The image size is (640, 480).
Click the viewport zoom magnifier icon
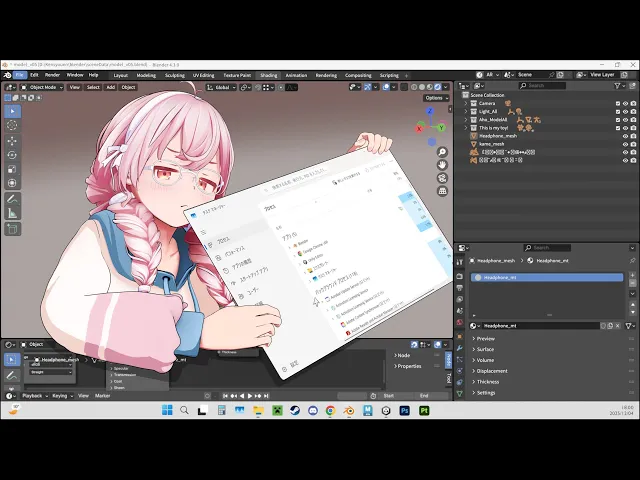[442, 152]
